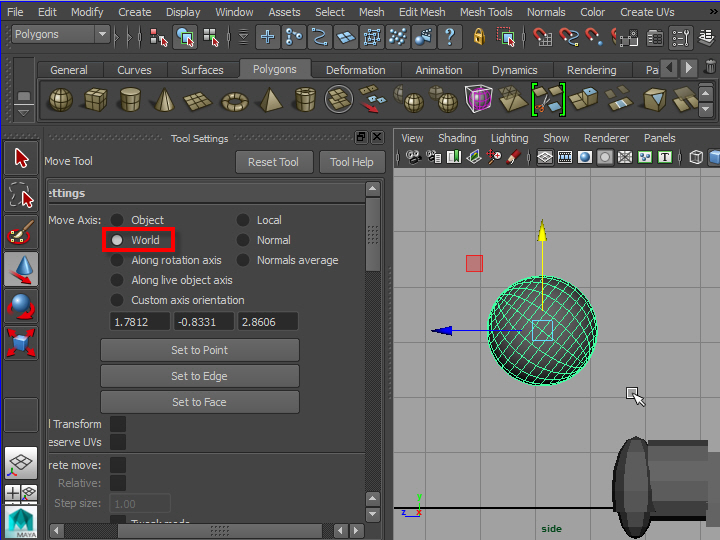Switch to the Deformation shelf tab

pos(355,70)
